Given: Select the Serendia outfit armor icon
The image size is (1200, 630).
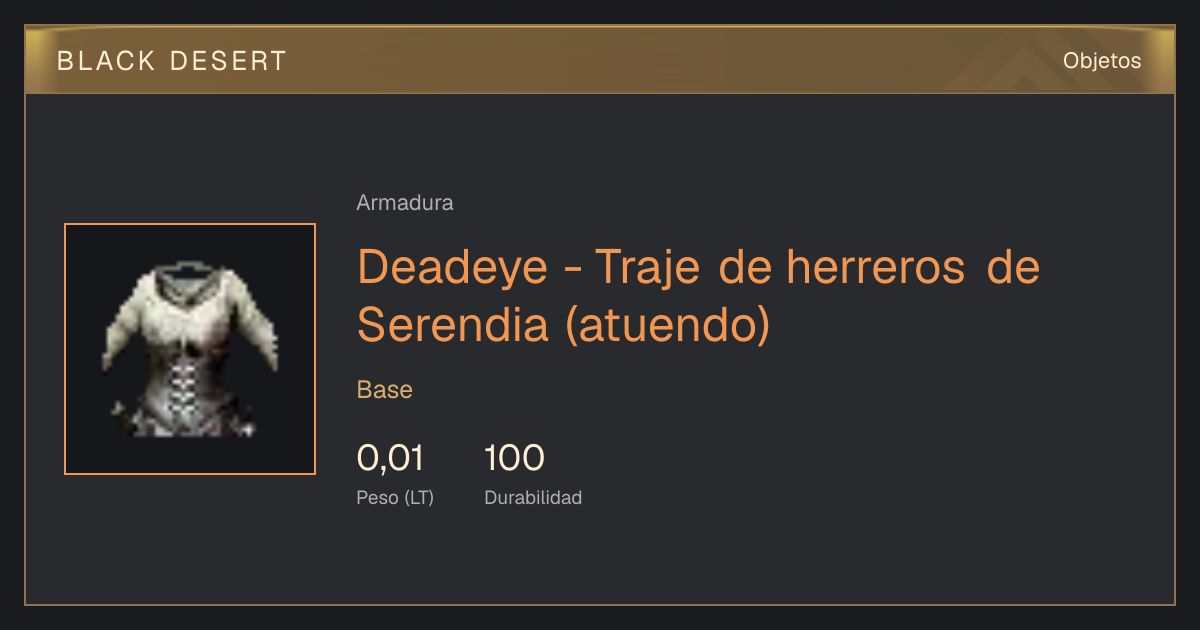Looking at the screenshot, I should (x=190, y=349).
